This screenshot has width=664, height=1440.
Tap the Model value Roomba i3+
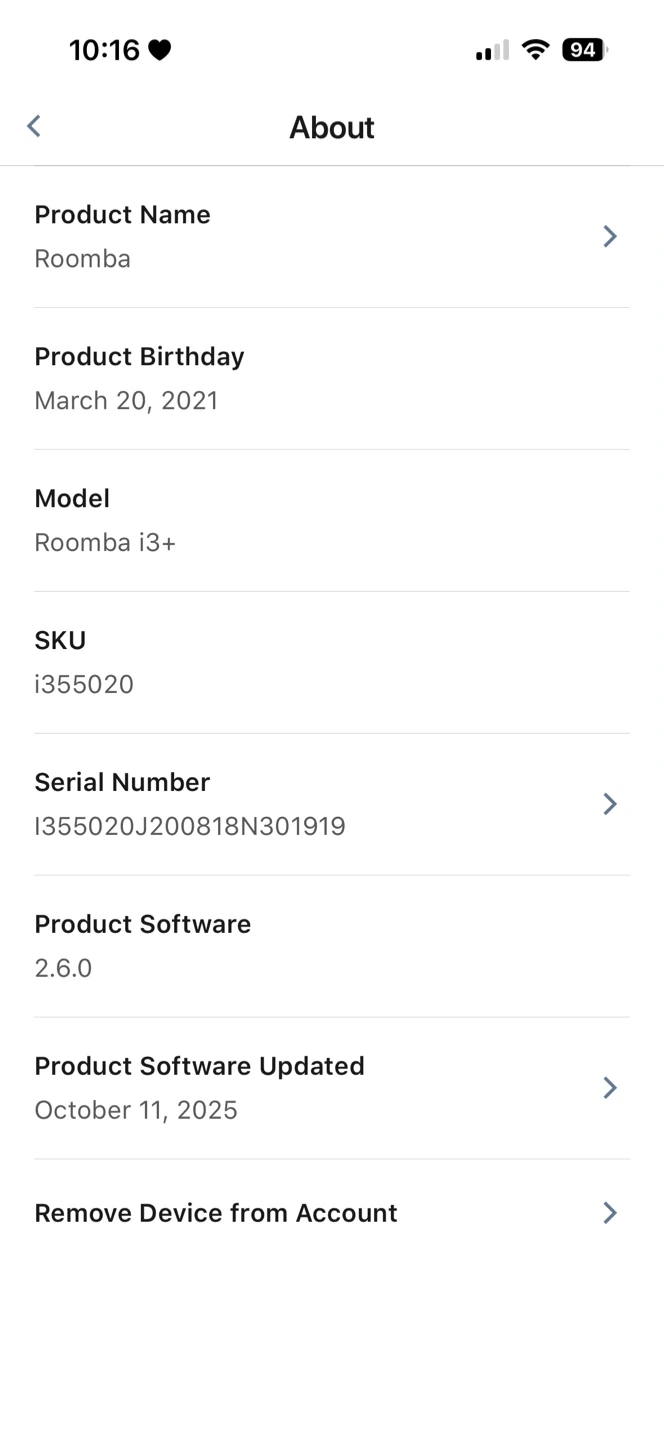point(105,543)
